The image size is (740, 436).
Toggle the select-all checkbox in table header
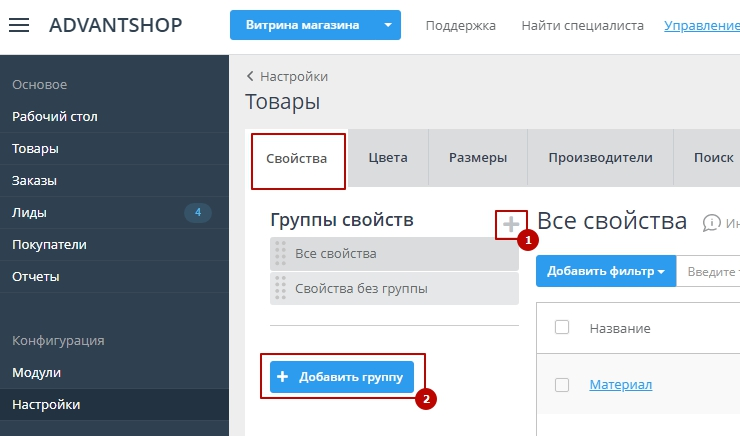[562, 327]
